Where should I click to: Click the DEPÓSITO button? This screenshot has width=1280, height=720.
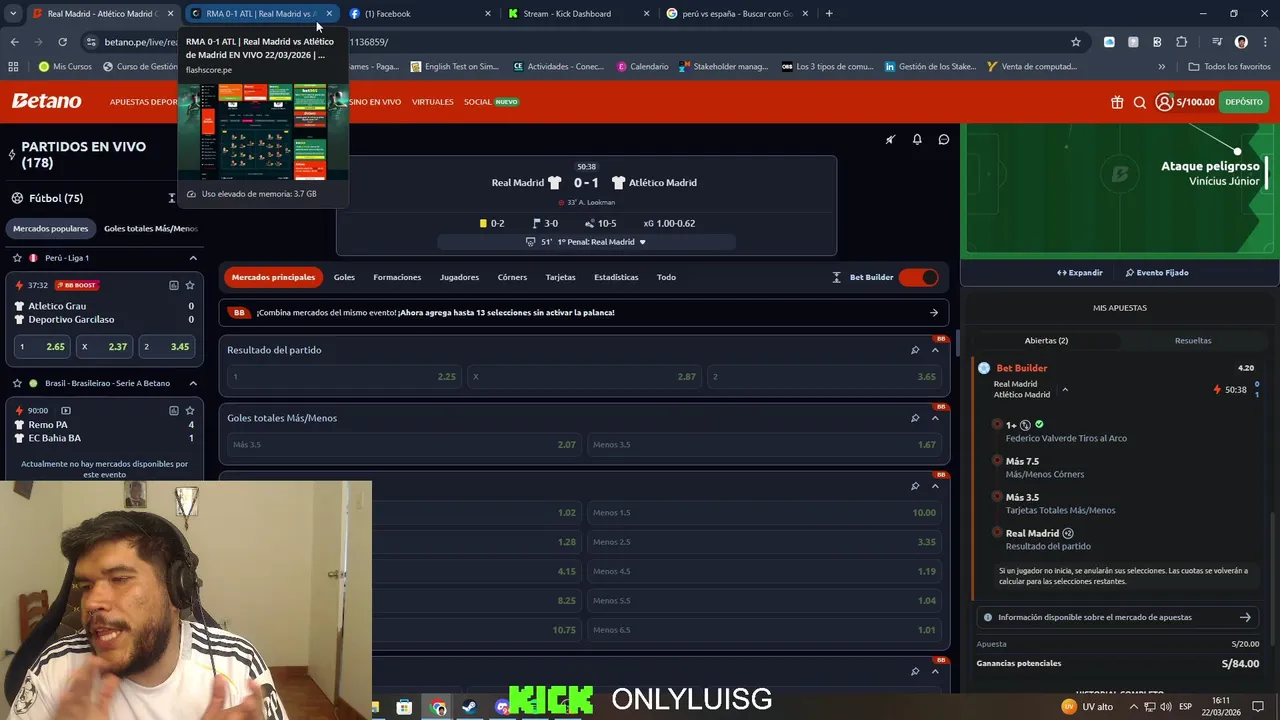pyautogui.click(x=1243, y=102)
